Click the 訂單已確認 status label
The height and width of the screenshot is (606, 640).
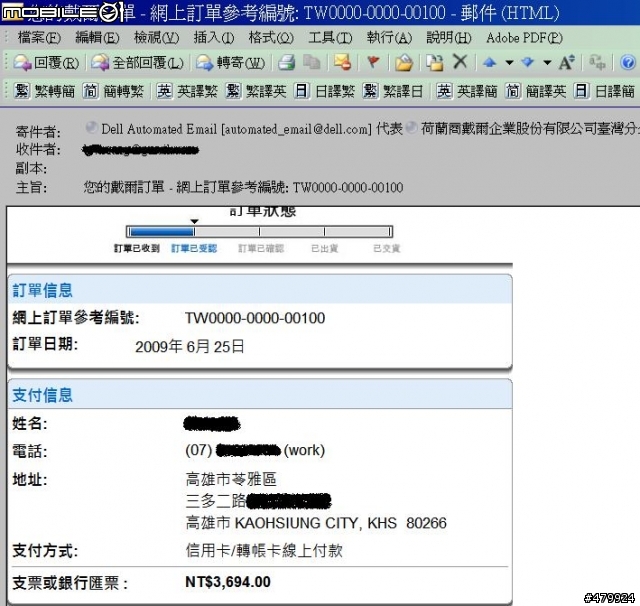(x=261, y=249)
